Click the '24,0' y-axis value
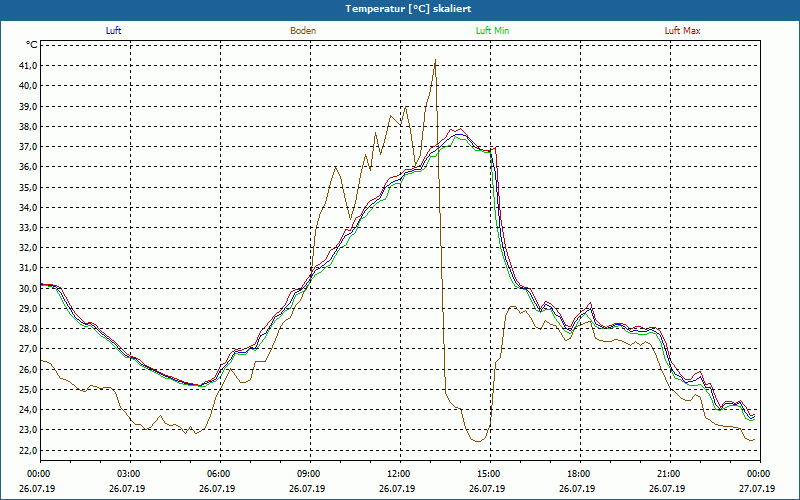800x500 pixels. pos(29,410)
